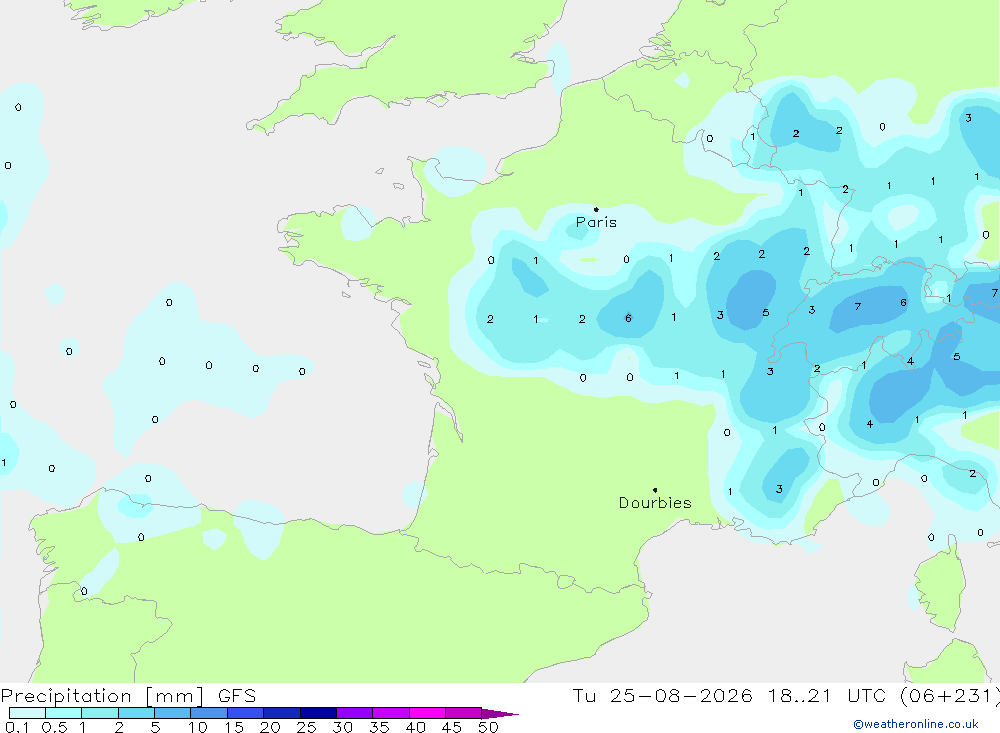The width and height of the screenshot is (1000, 733).
Task: Click legend value 25
Action: 307,727
